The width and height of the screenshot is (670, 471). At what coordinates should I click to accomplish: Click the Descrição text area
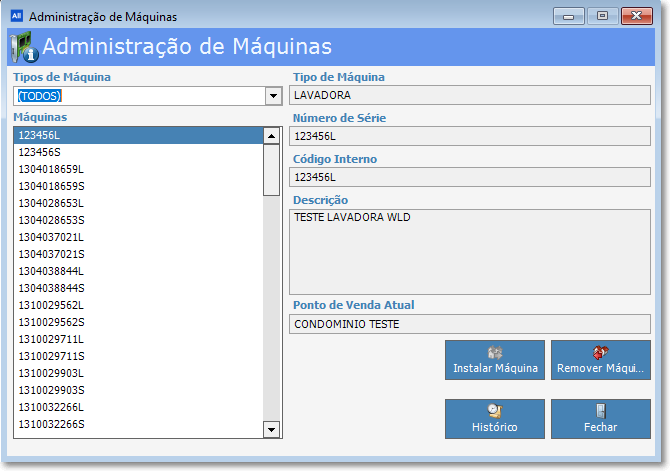click(470, 251)
